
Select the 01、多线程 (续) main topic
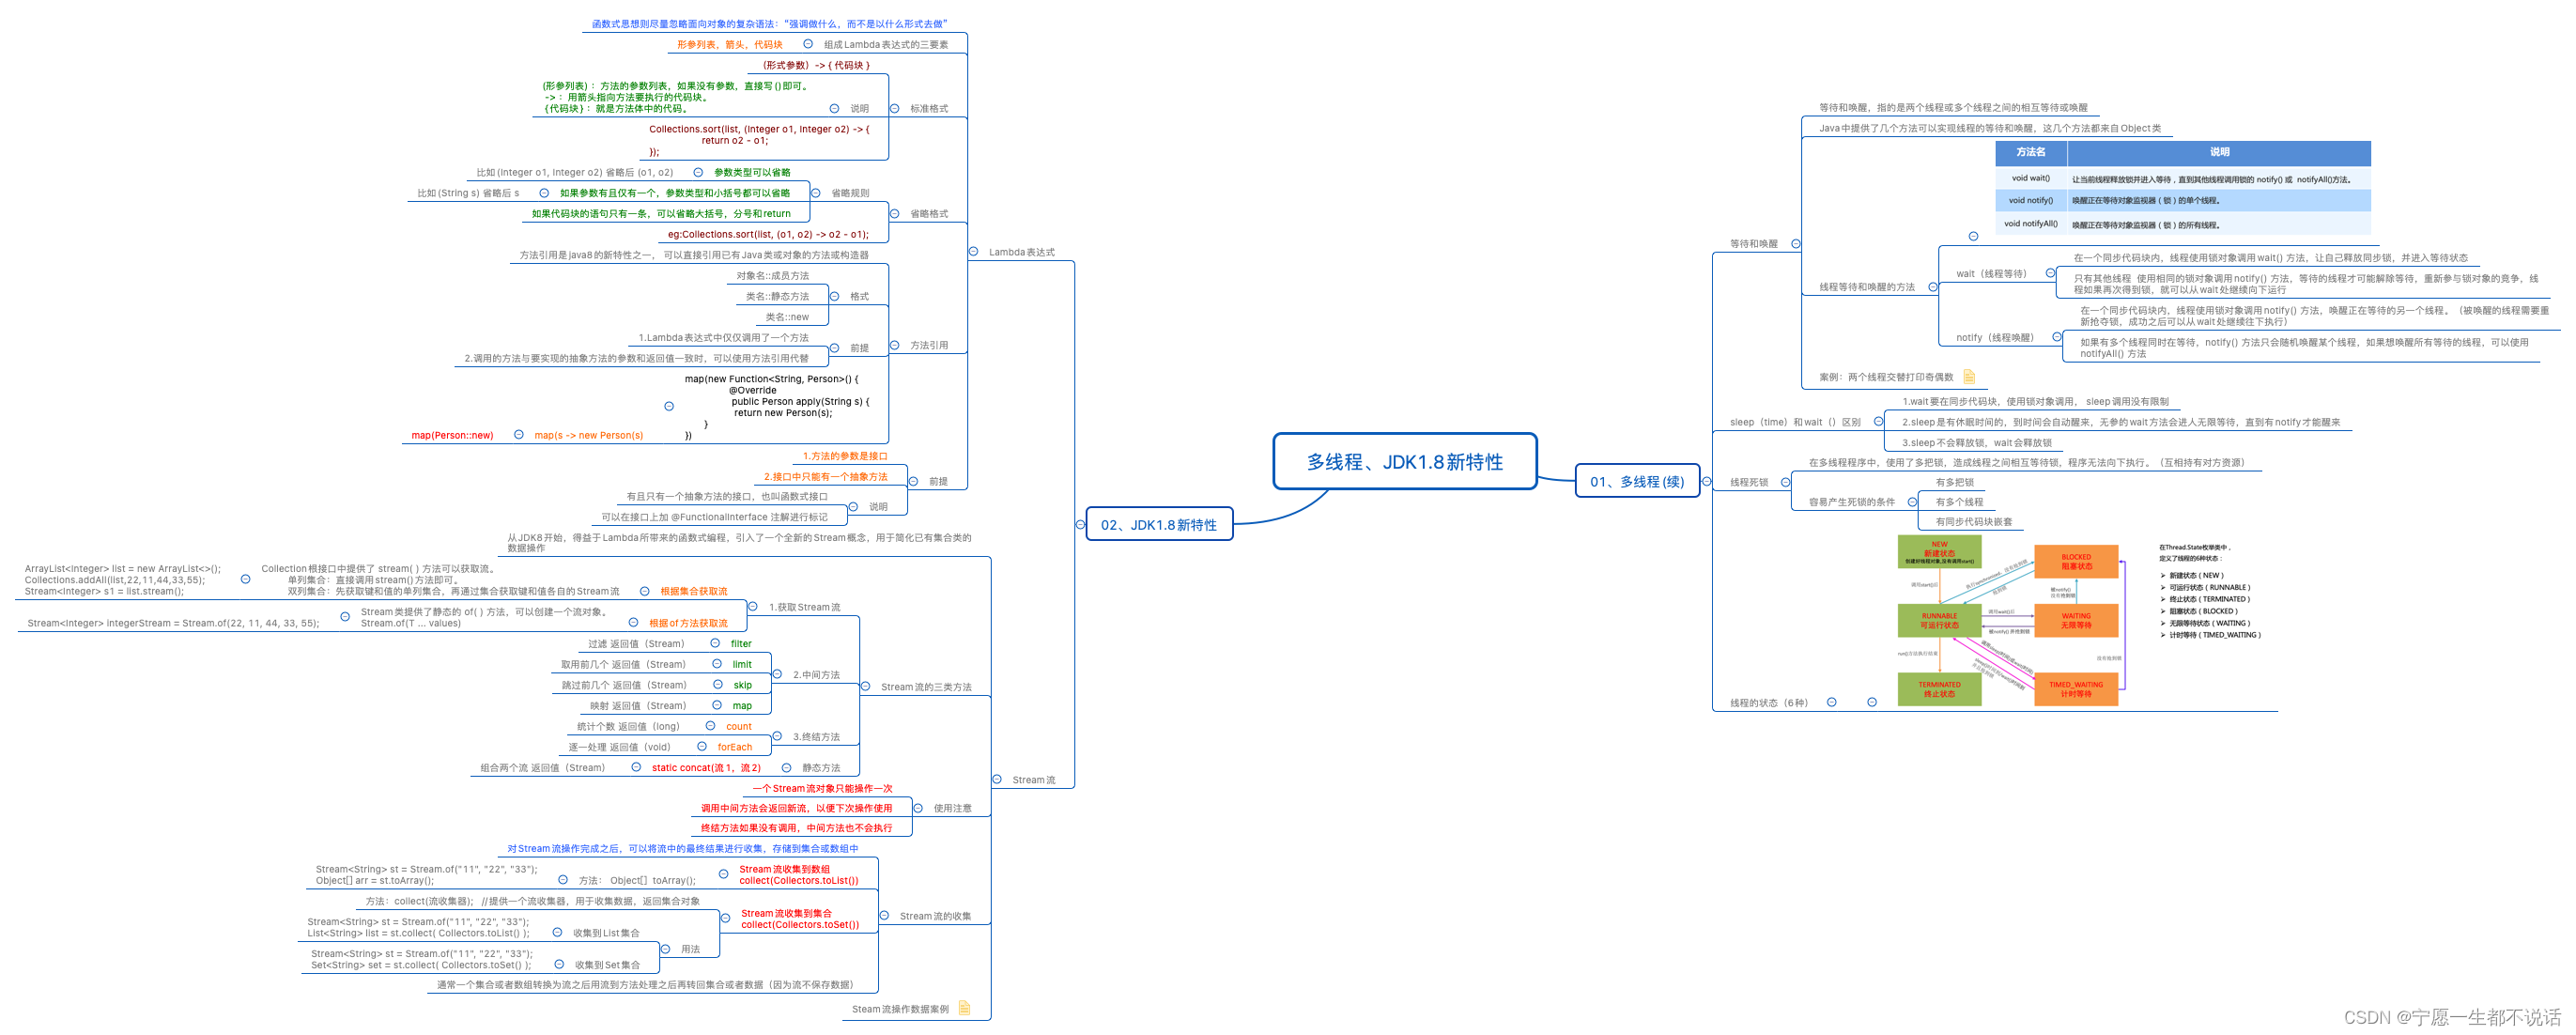pyautogui.click(x=1637, y=481)
